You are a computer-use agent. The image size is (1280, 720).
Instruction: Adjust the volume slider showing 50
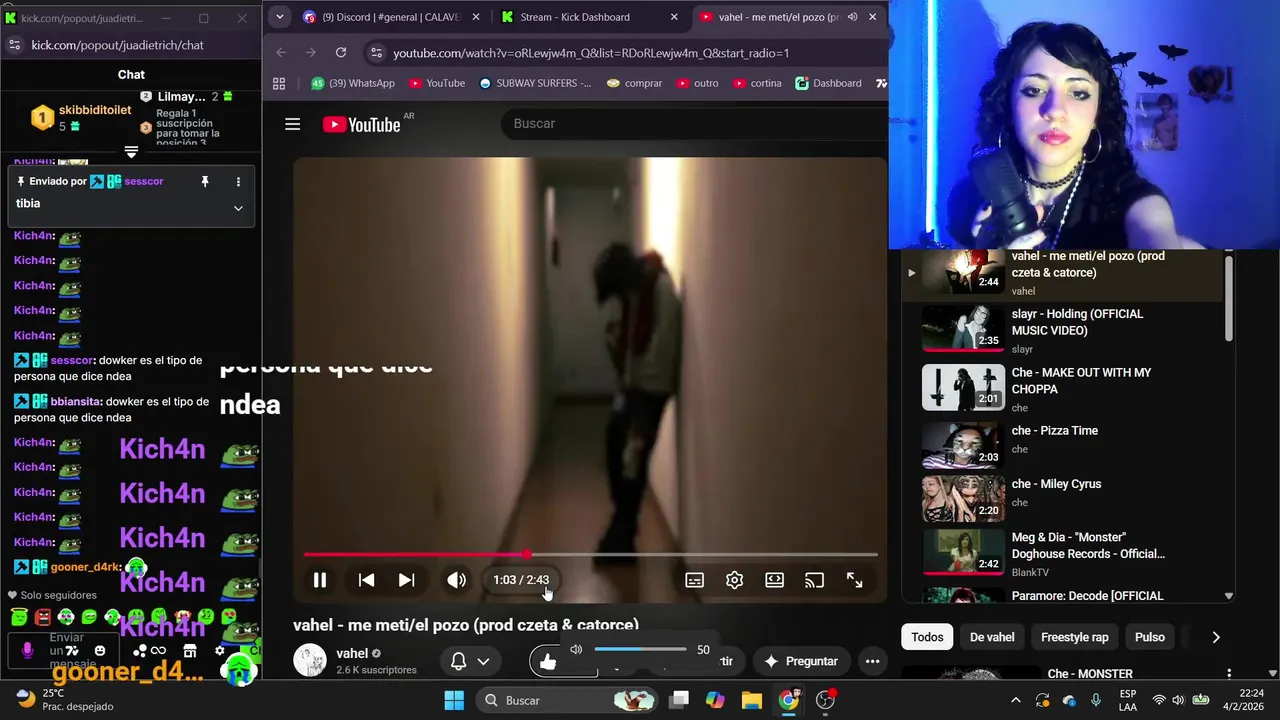(x=640, y=650)
